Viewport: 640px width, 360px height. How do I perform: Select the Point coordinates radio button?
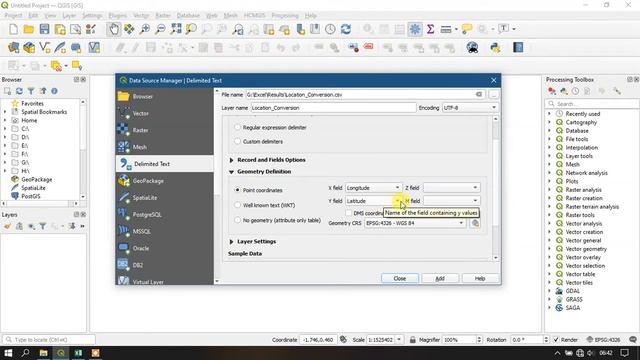[x=238, y=190]
